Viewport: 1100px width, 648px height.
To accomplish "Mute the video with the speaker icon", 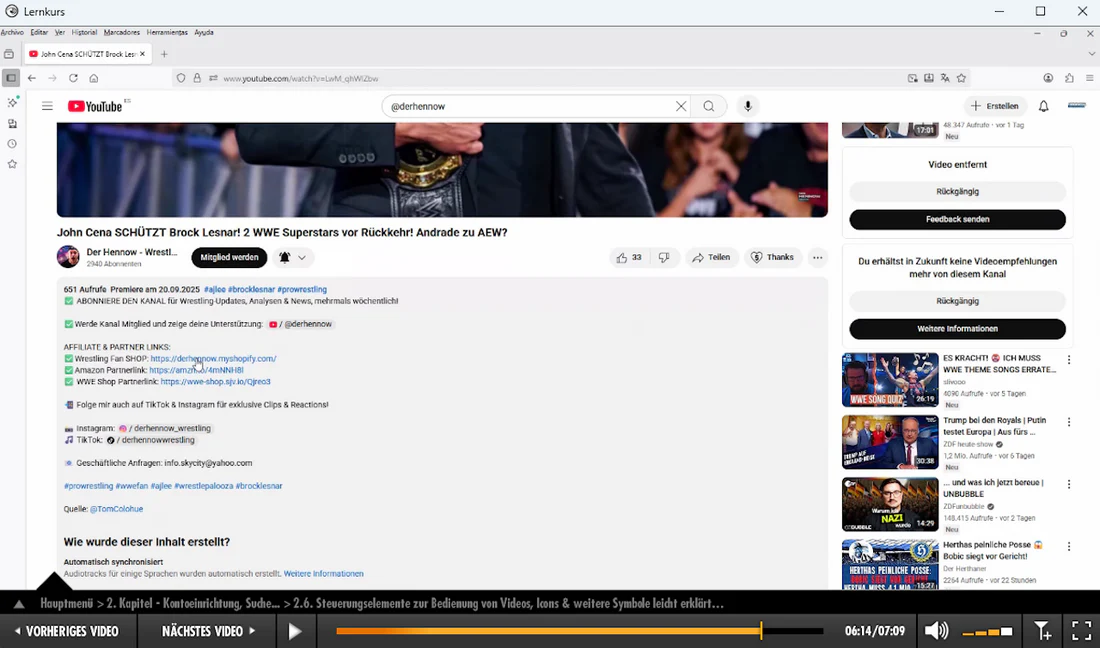I will pyautogui.click(x=936, y=631).
